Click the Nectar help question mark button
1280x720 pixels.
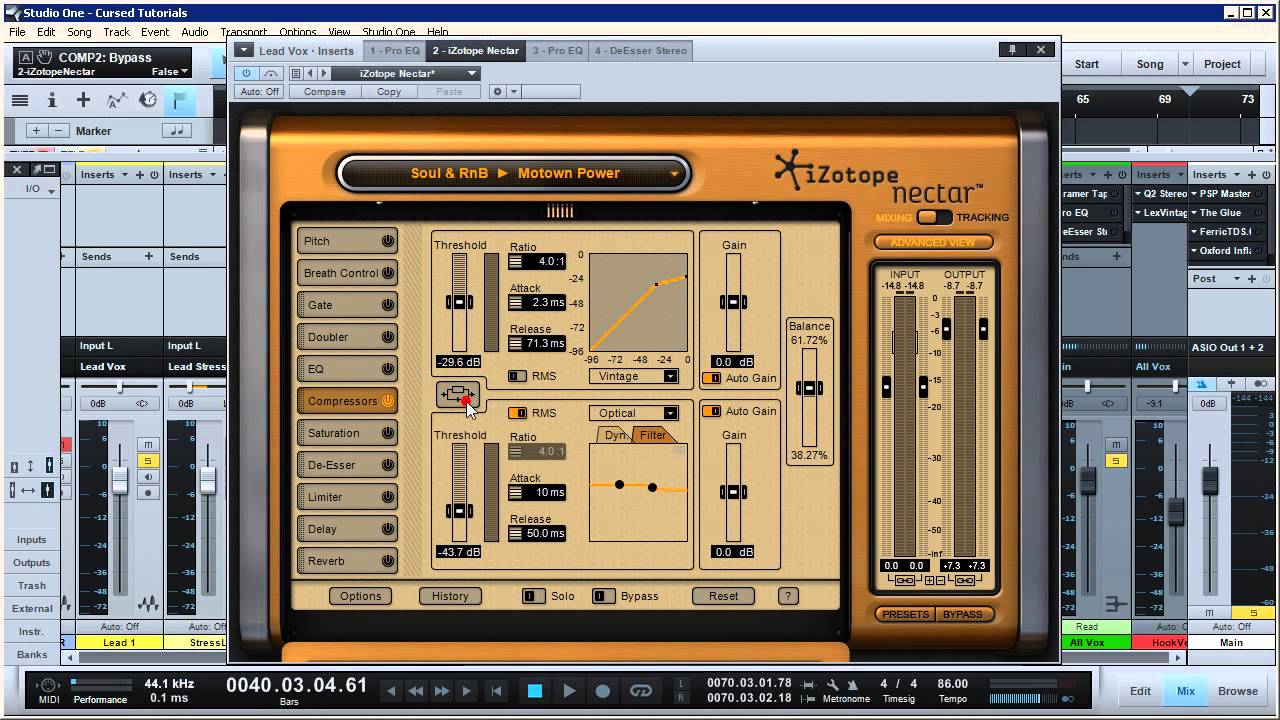click(x=788, y=596)
